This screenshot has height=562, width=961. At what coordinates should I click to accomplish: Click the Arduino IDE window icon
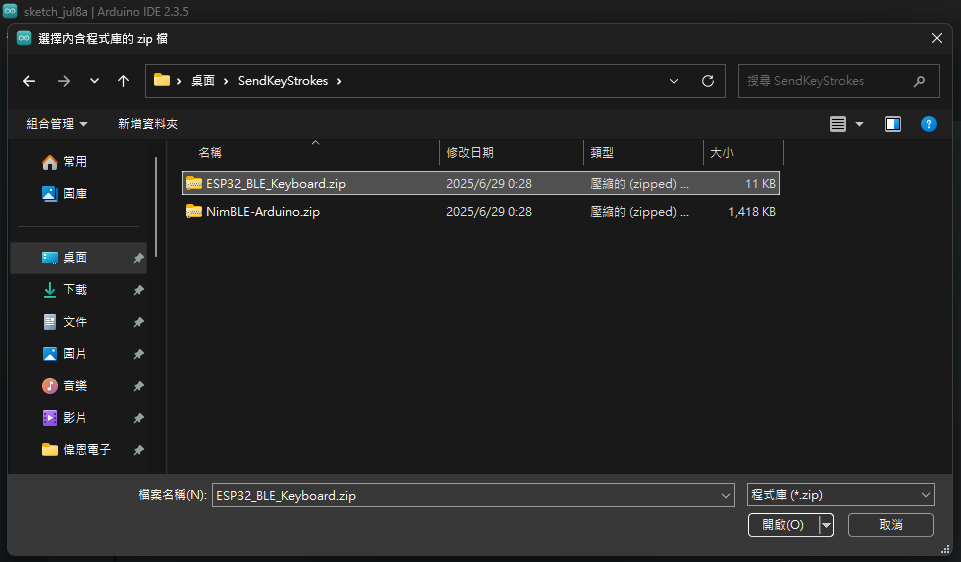tap(10, 10)
